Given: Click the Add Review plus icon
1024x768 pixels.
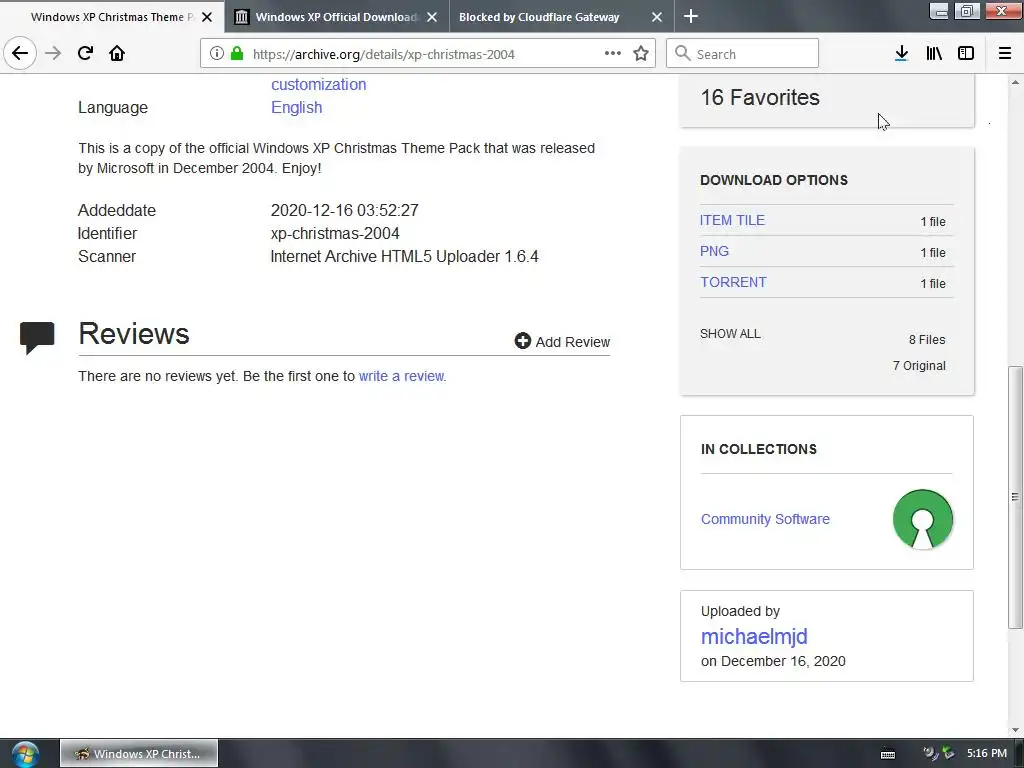Looking at the screenshot, I should 522,341.
